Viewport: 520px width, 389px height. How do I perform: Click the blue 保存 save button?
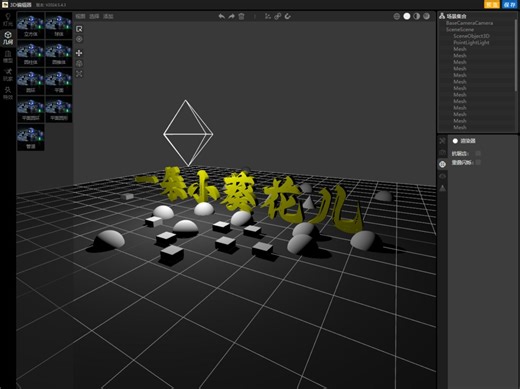[x=510, y=4]
